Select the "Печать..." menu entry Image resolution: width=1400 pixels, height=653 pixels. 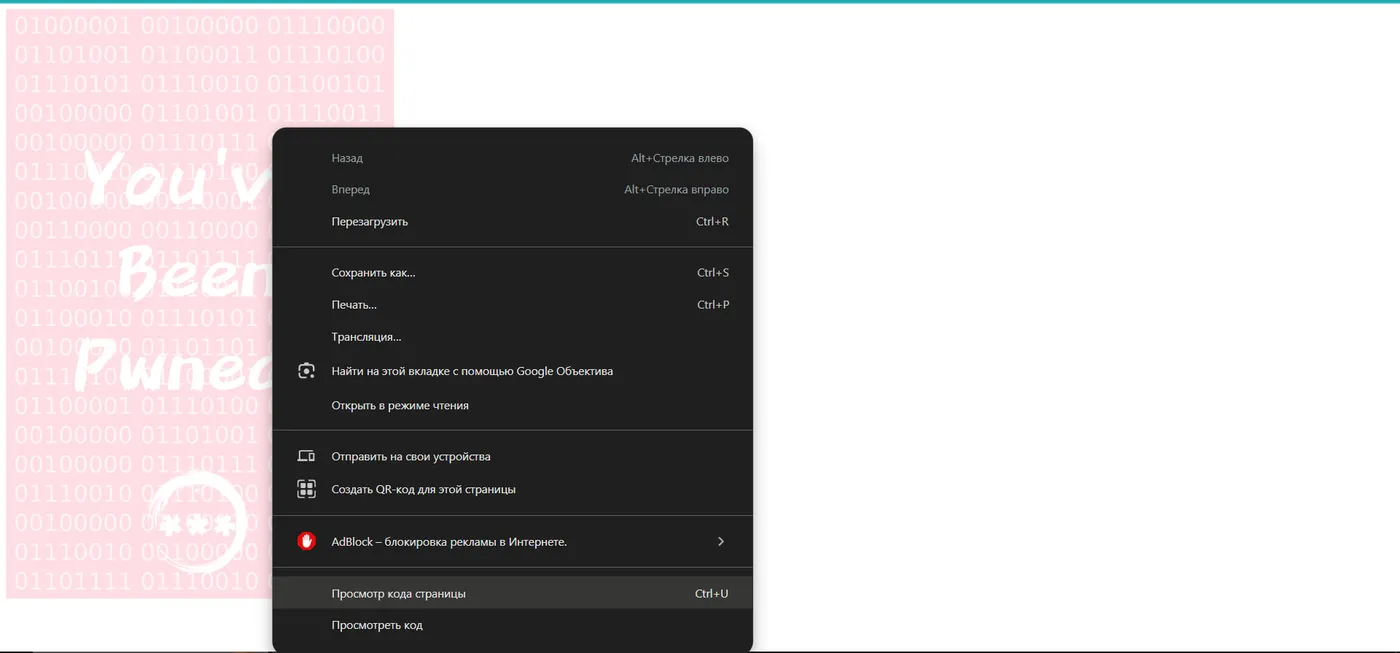tap(512, 304)
